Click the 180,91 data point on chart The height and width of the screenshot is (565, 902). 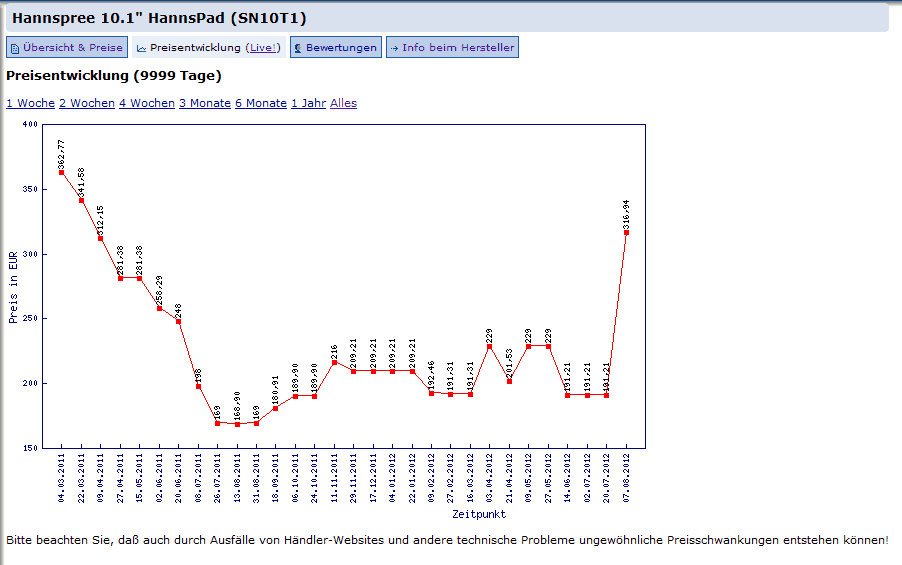click(276, 409)
